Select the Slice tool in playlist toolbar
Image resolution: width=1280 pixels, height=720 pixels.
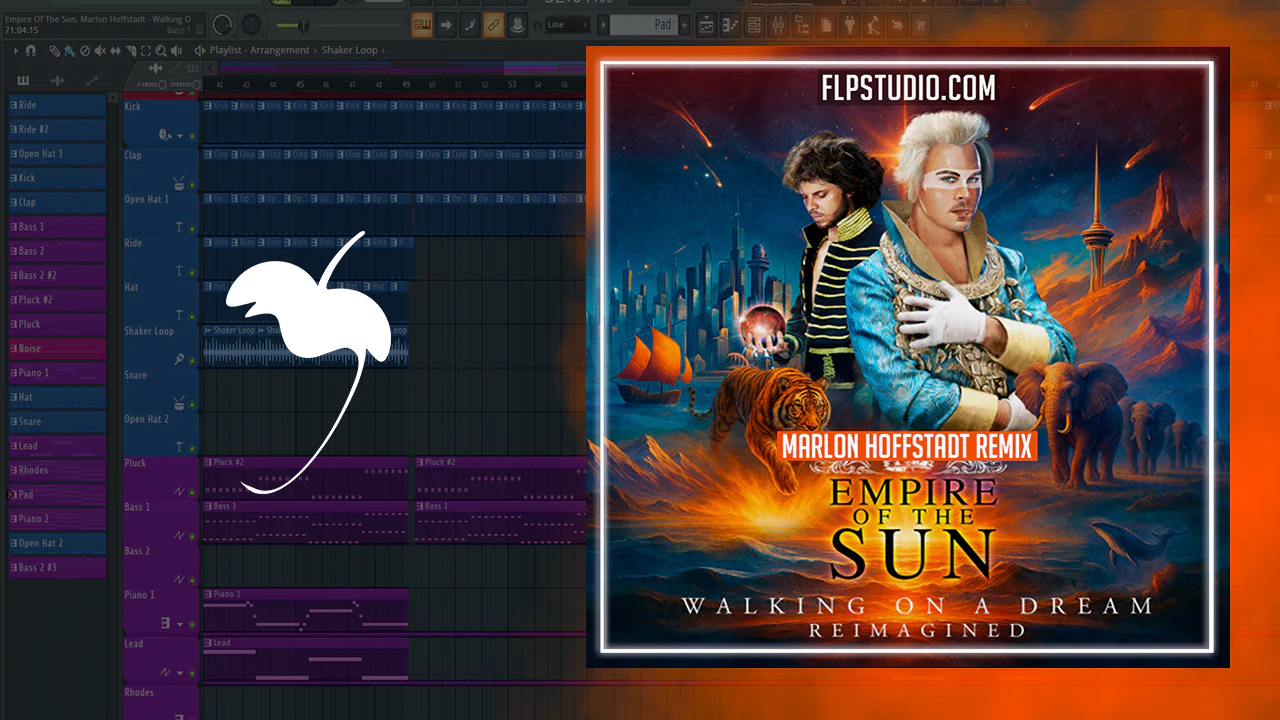[133, 50]
